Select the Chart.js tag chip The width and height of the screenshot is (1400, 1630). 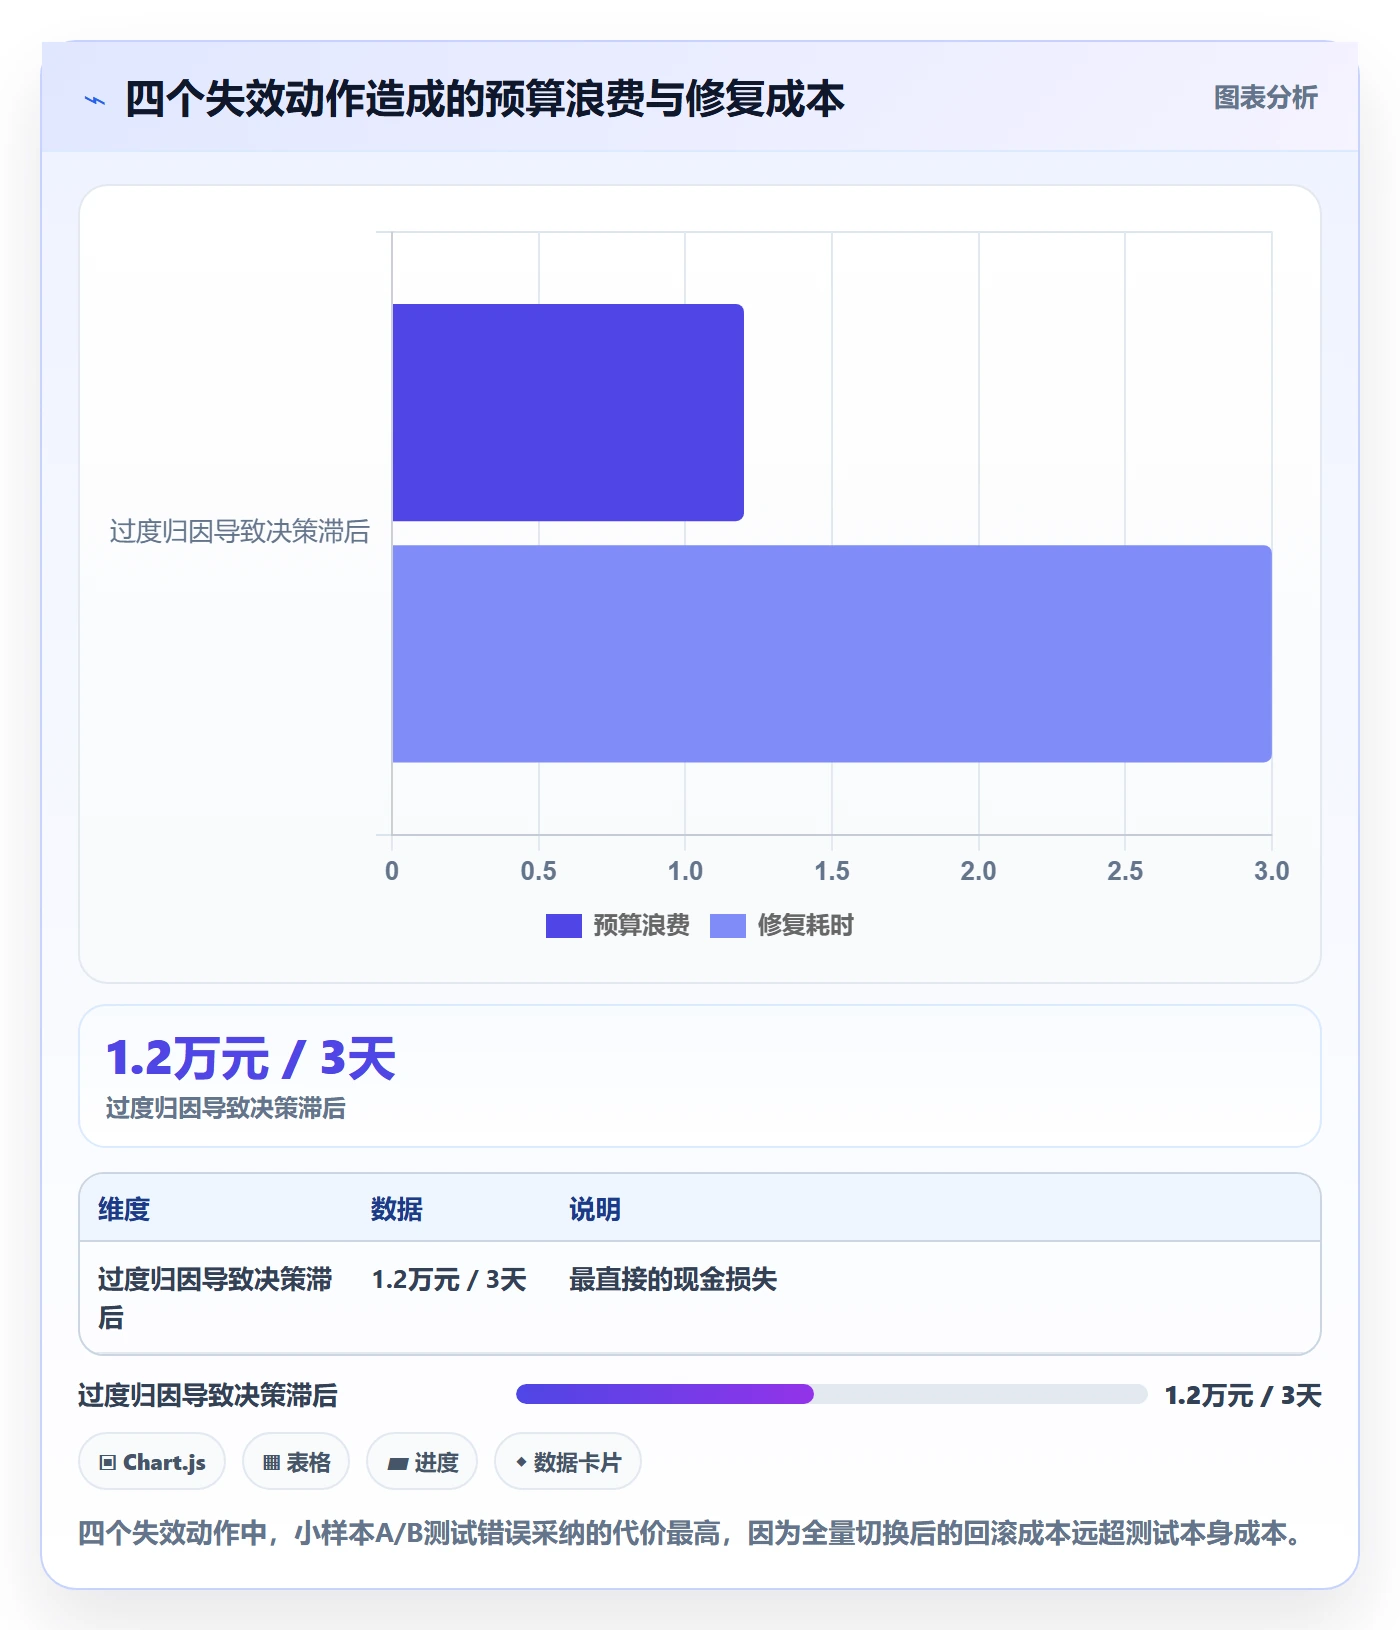tap(152, 1462)
